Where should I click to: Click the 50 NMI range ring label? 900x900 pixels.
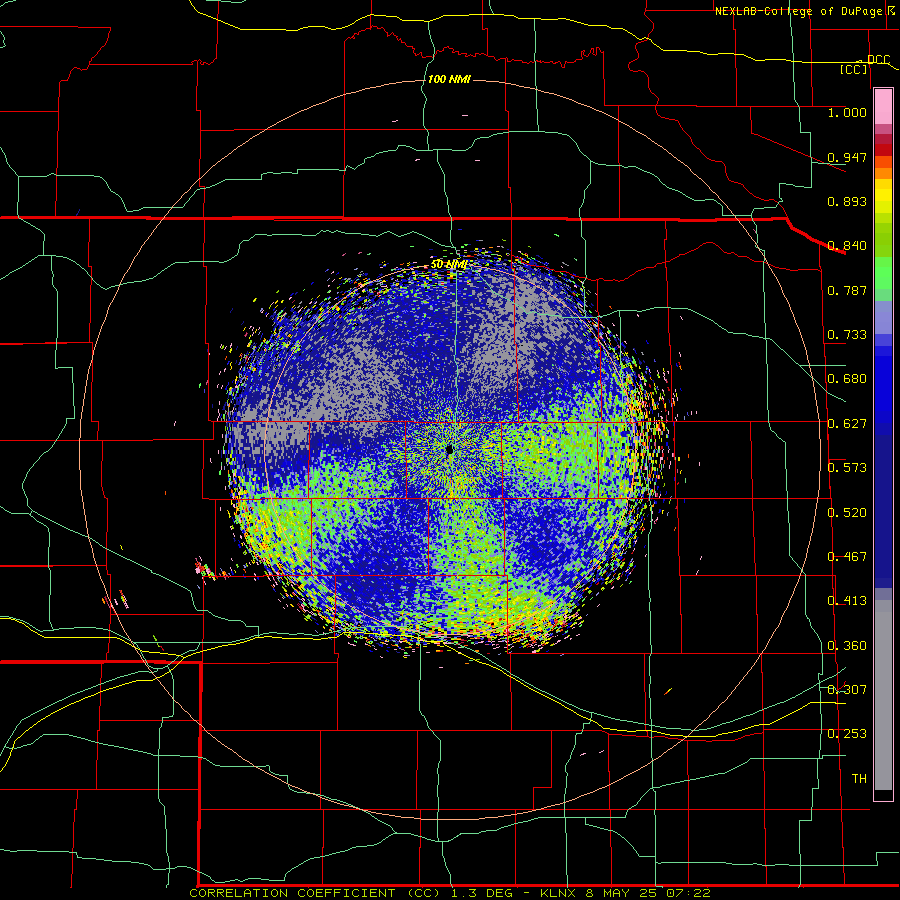tap(449, 265)
